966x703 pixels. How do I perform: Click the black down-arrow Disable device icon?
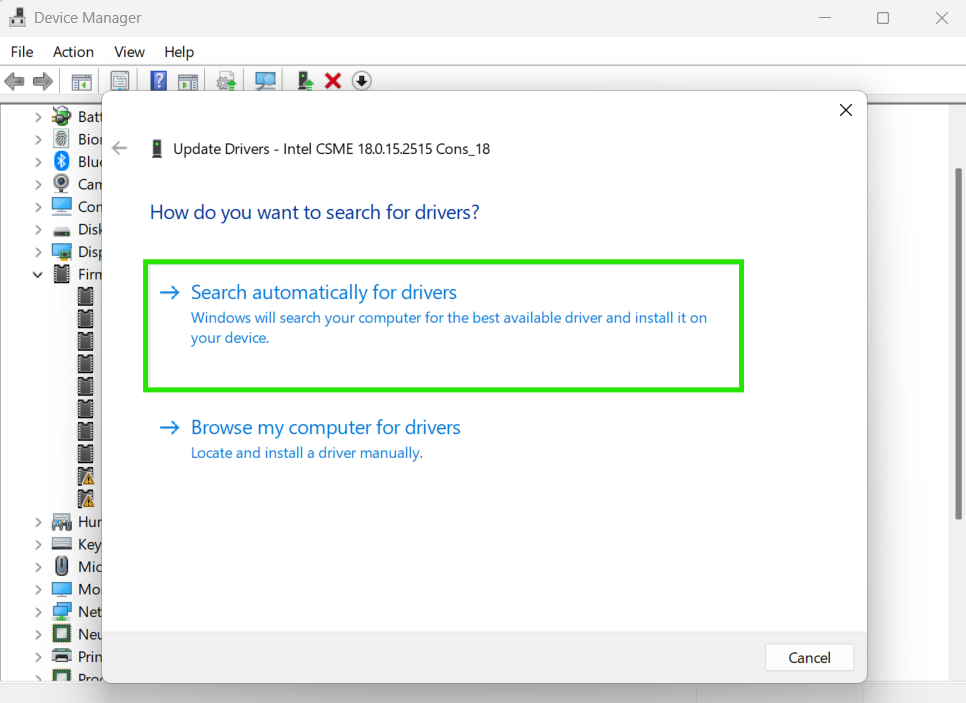362,81
